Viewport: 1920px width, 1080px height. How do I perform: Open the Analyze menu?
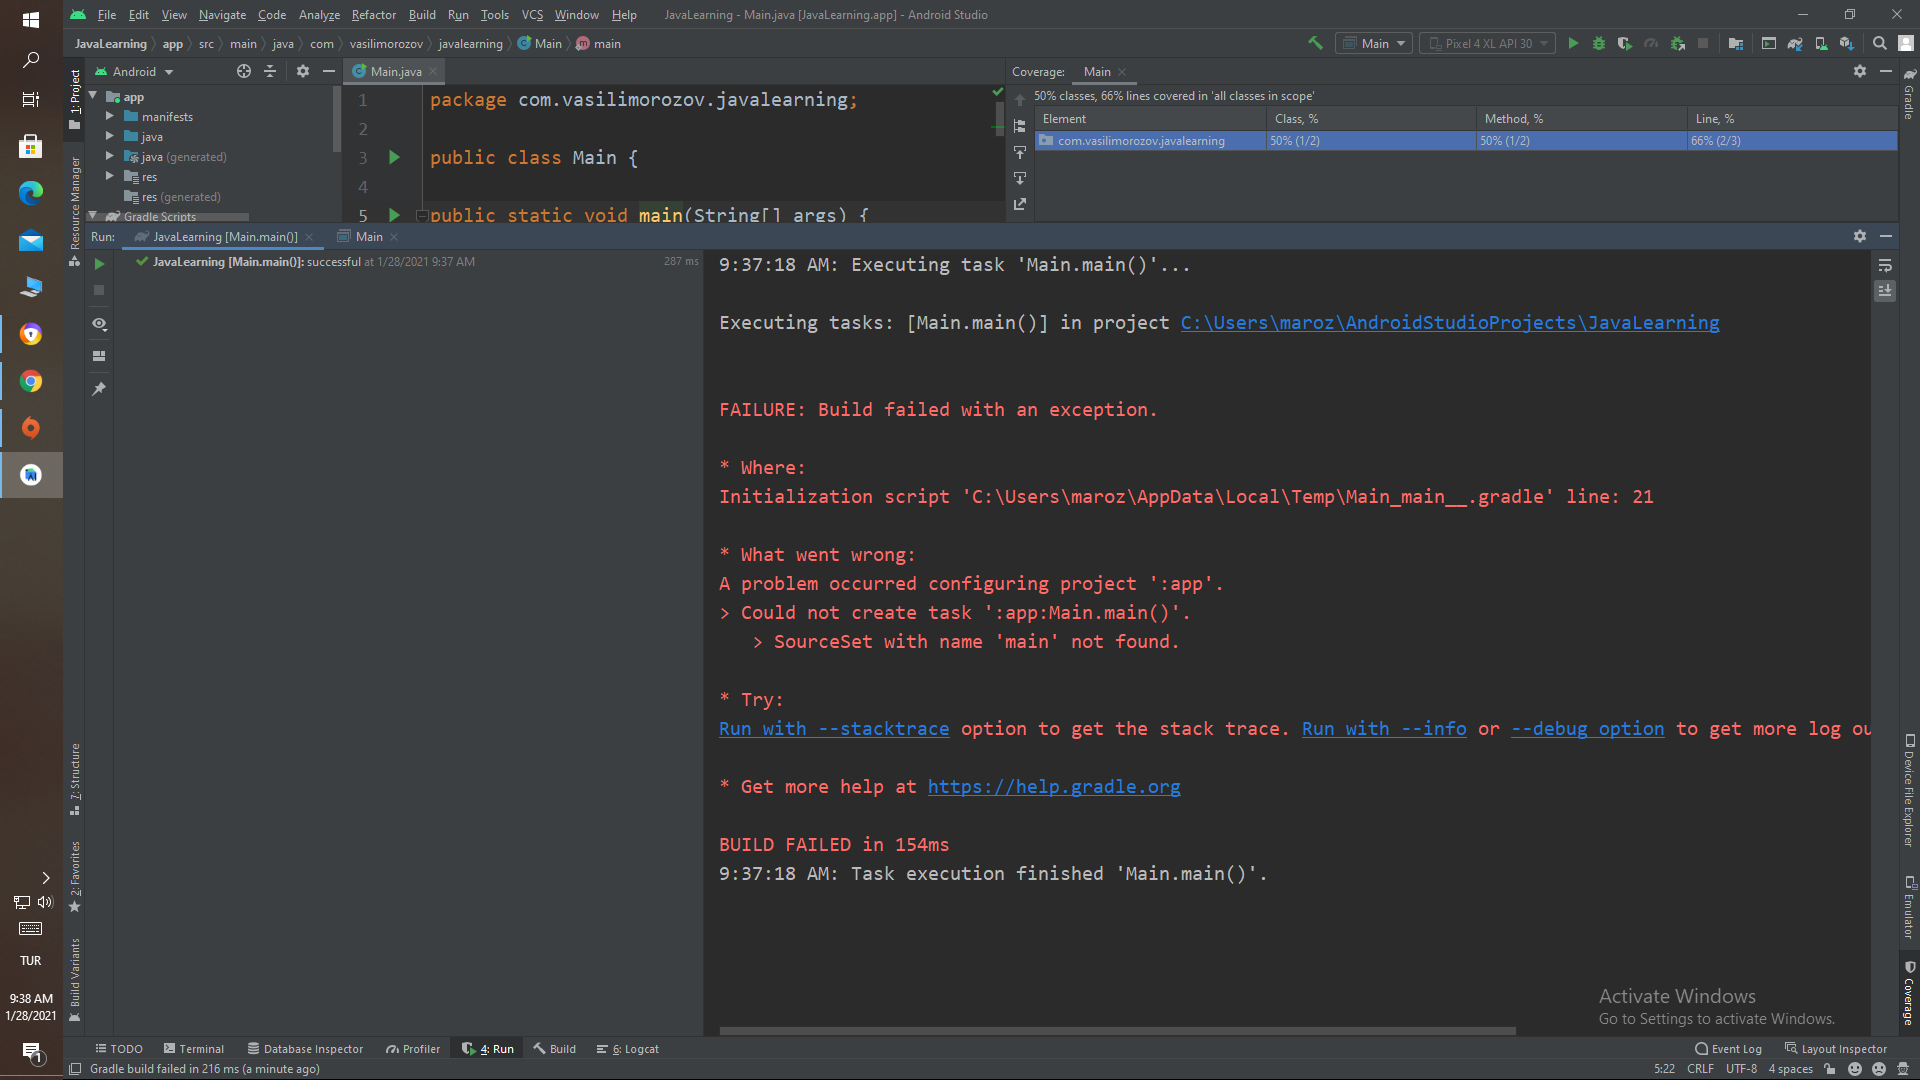[x=319, y=14]
